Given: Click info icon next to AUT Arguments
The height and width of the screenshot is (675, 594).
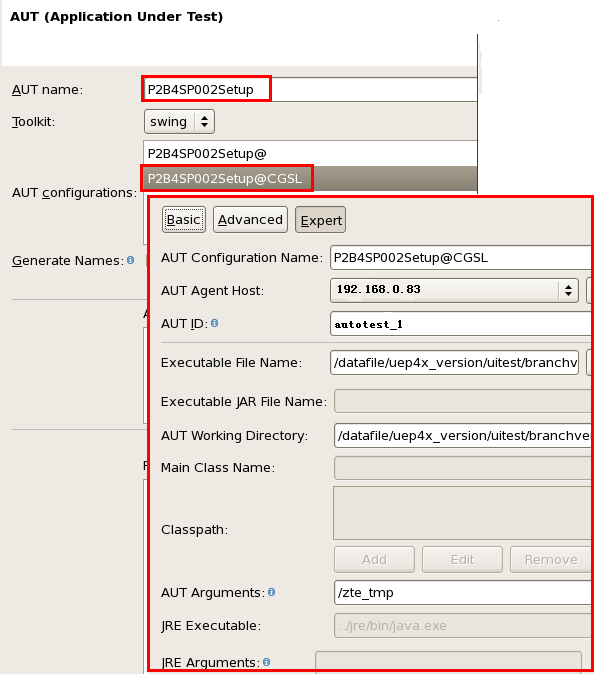Looking at the screenshot, I should 272,592.
